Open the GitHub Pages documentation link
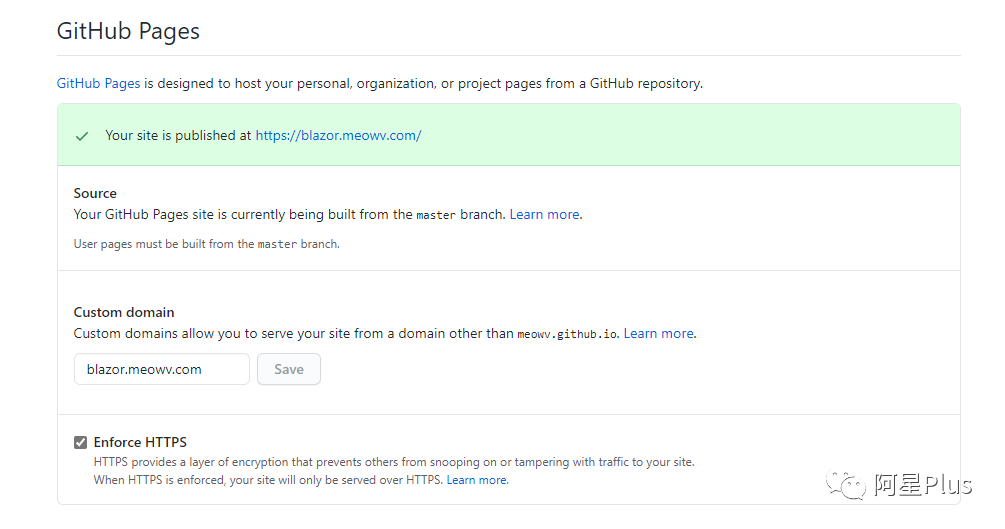This screenshot has height=529, width=1005. click(98, 83)
